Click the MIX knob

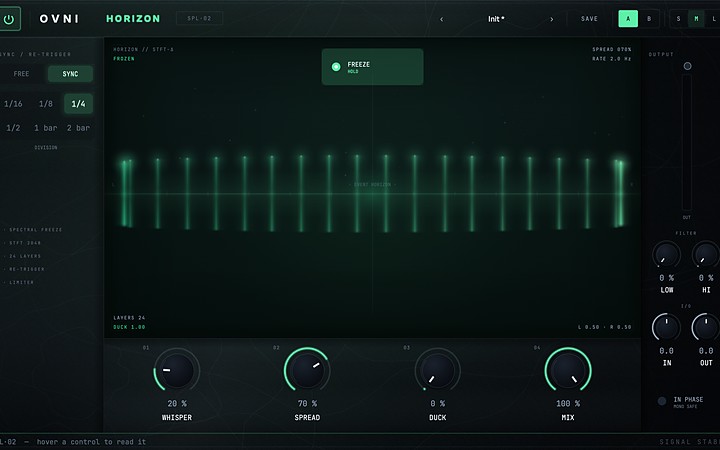pyautogui.click(x=568, y=370)
